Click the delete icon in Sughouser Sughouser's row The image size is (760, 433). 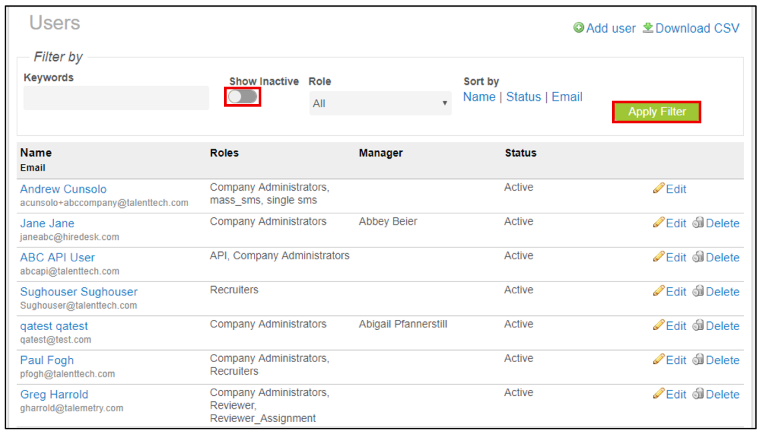click(x=698, y=291)
